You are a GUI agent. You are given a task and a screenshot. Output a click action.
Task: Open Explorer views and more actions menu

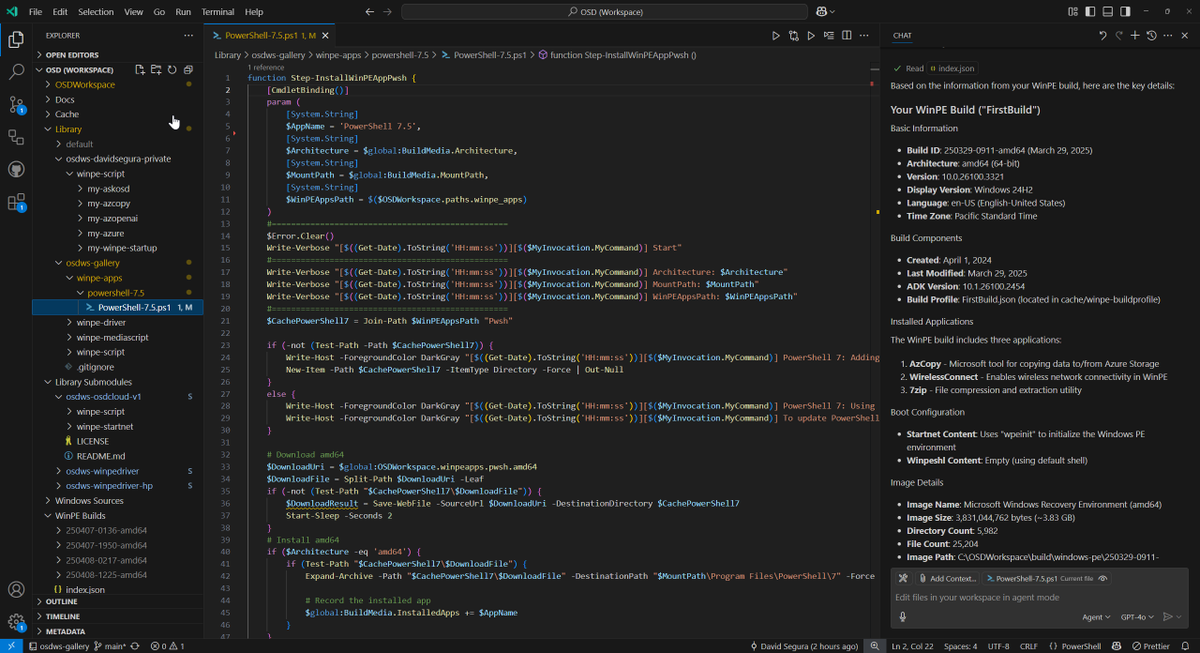click(188, 35)
